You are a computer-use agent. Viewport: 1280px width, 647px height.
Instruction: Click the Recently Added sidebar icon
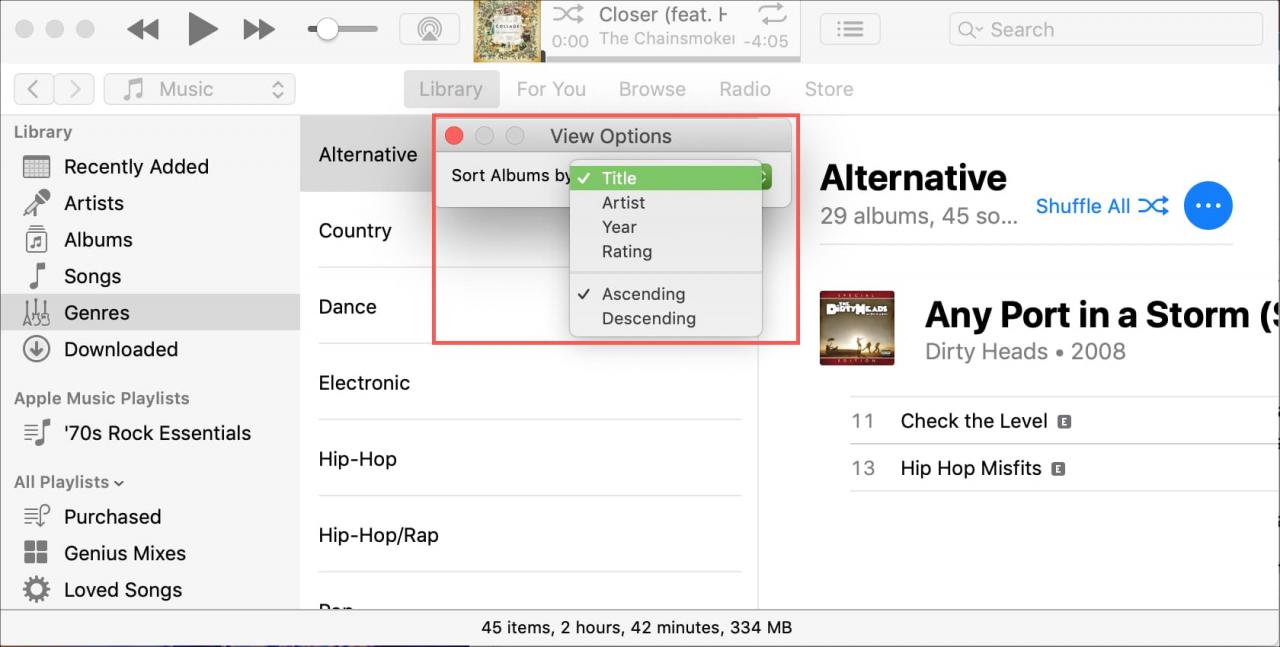tap(36, 167)
